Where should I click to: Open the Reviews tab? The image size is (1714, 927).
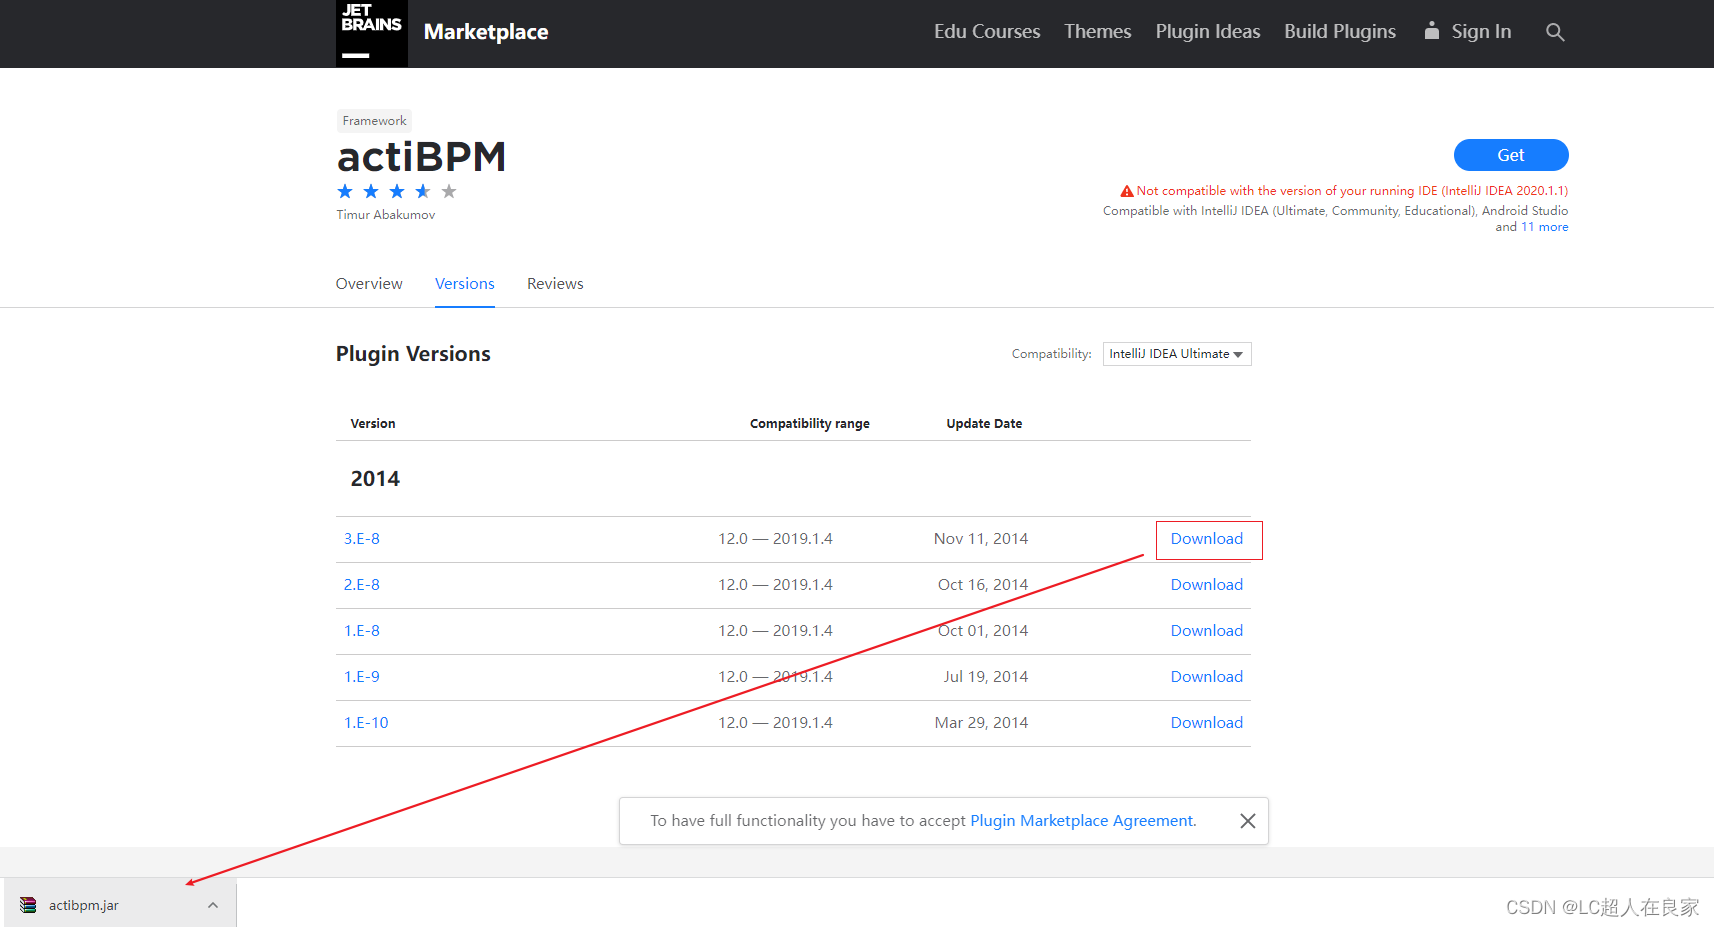point(555,284)
